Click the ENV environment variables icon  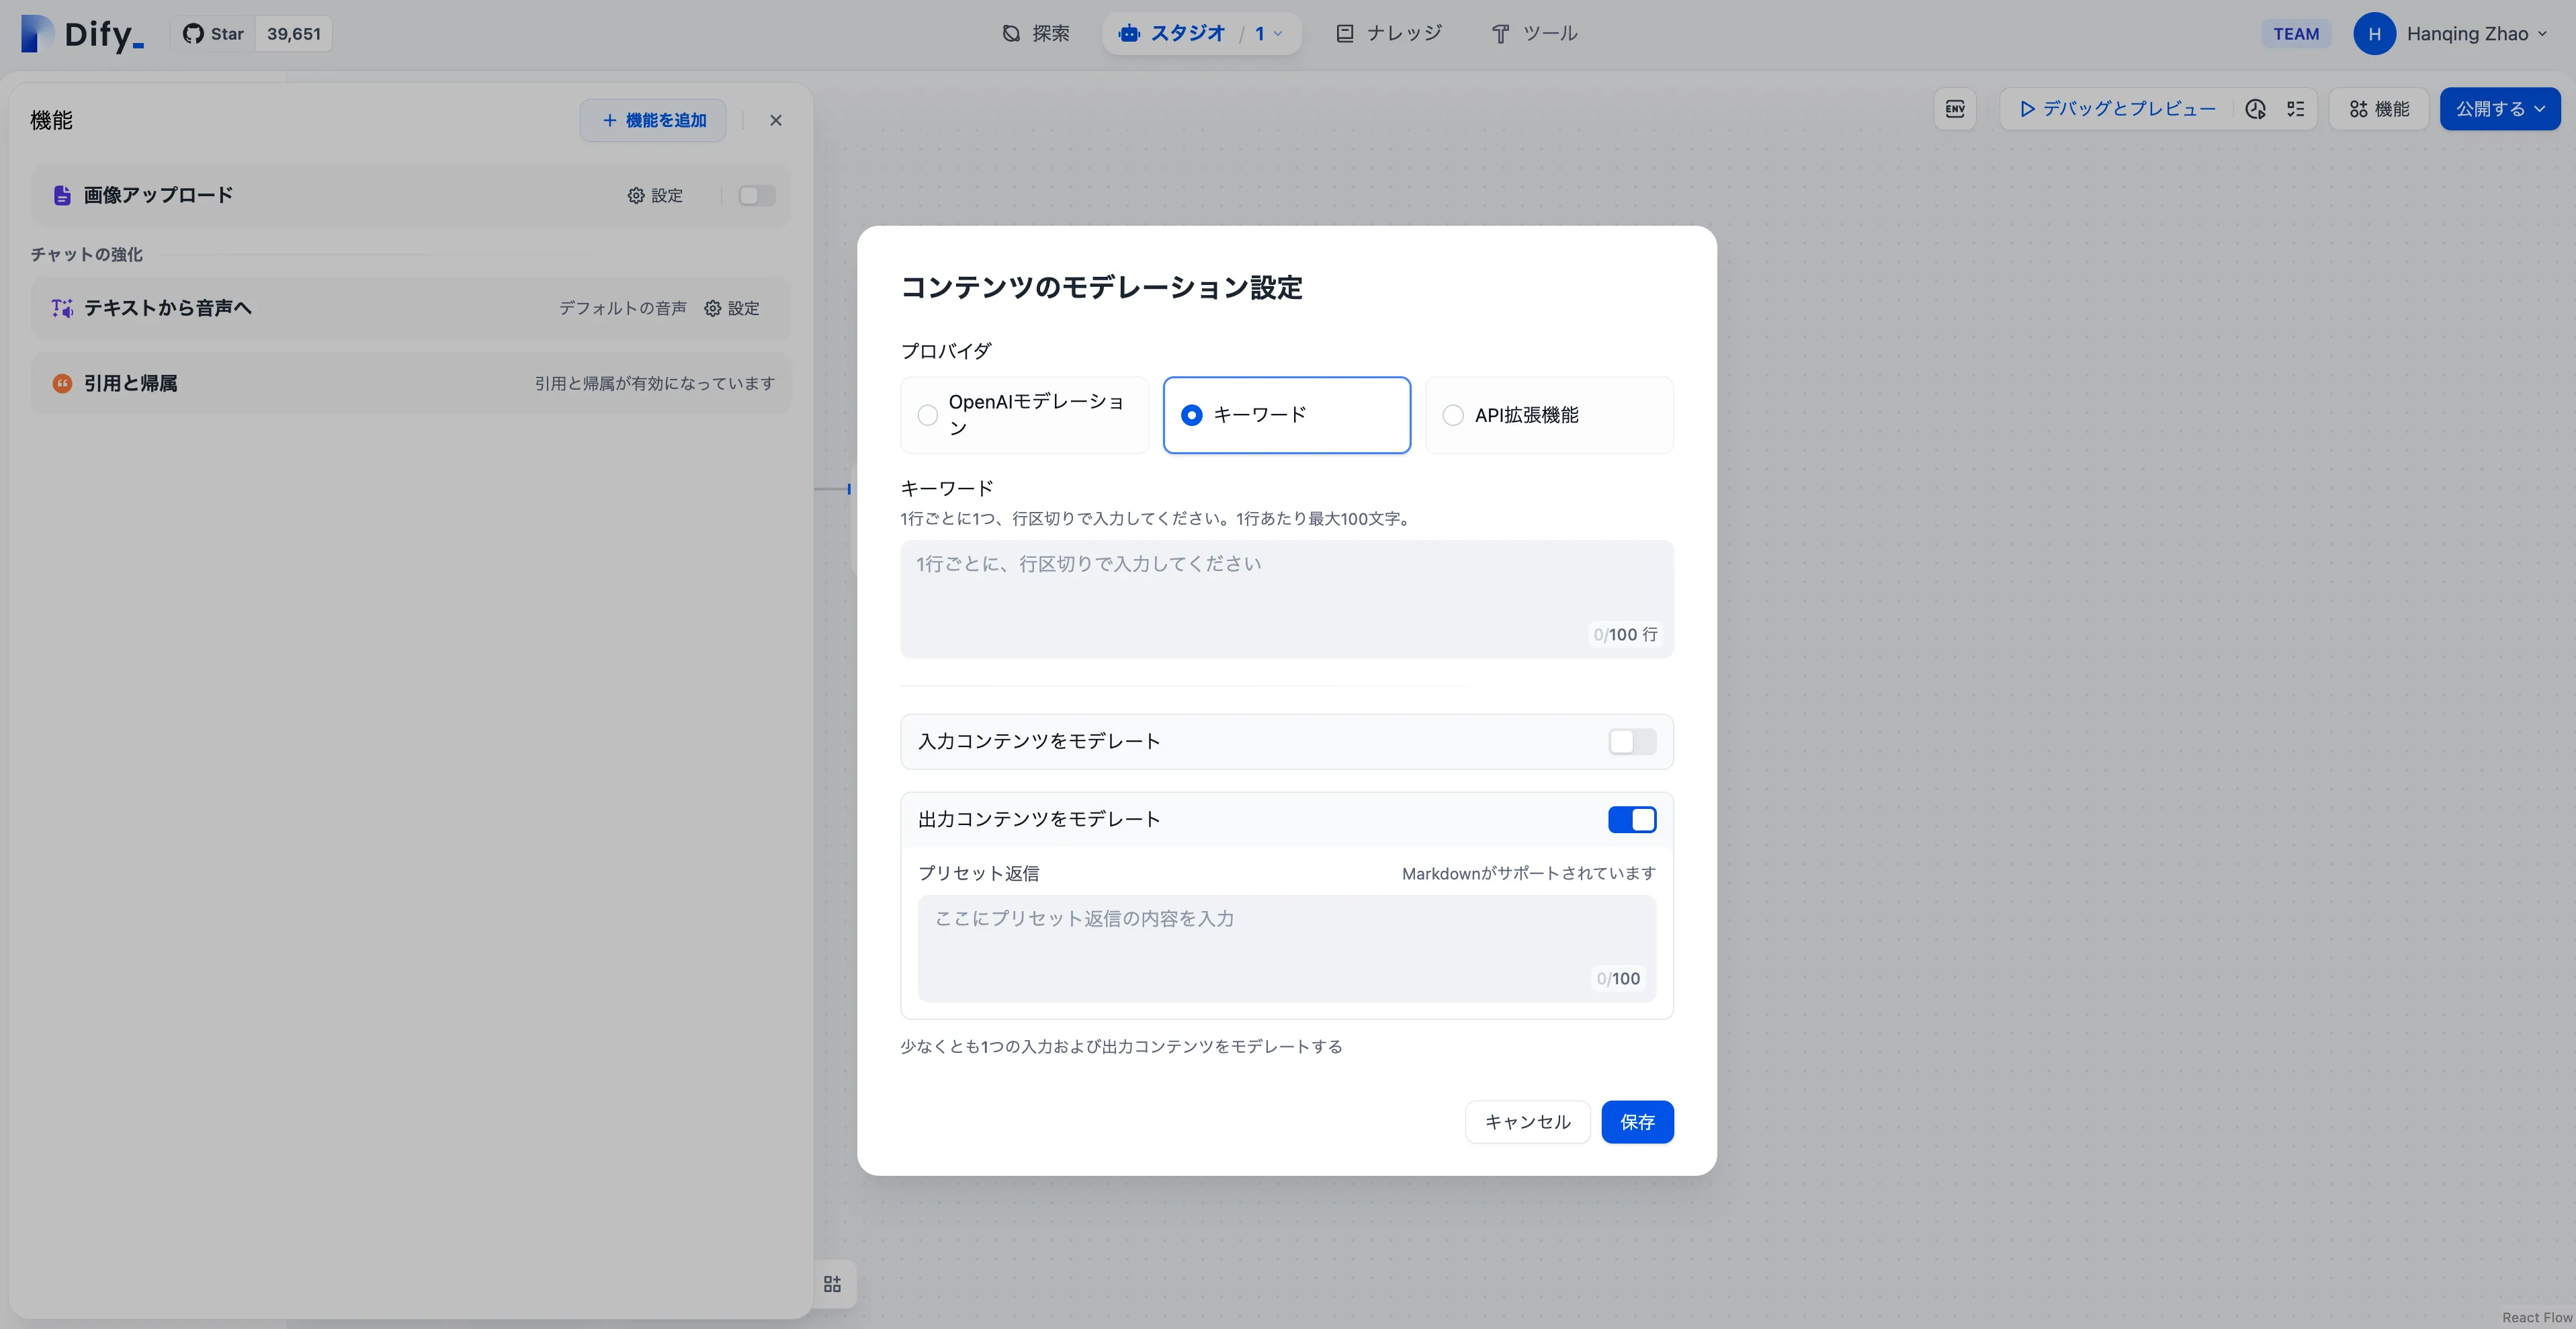[1955, 109]
